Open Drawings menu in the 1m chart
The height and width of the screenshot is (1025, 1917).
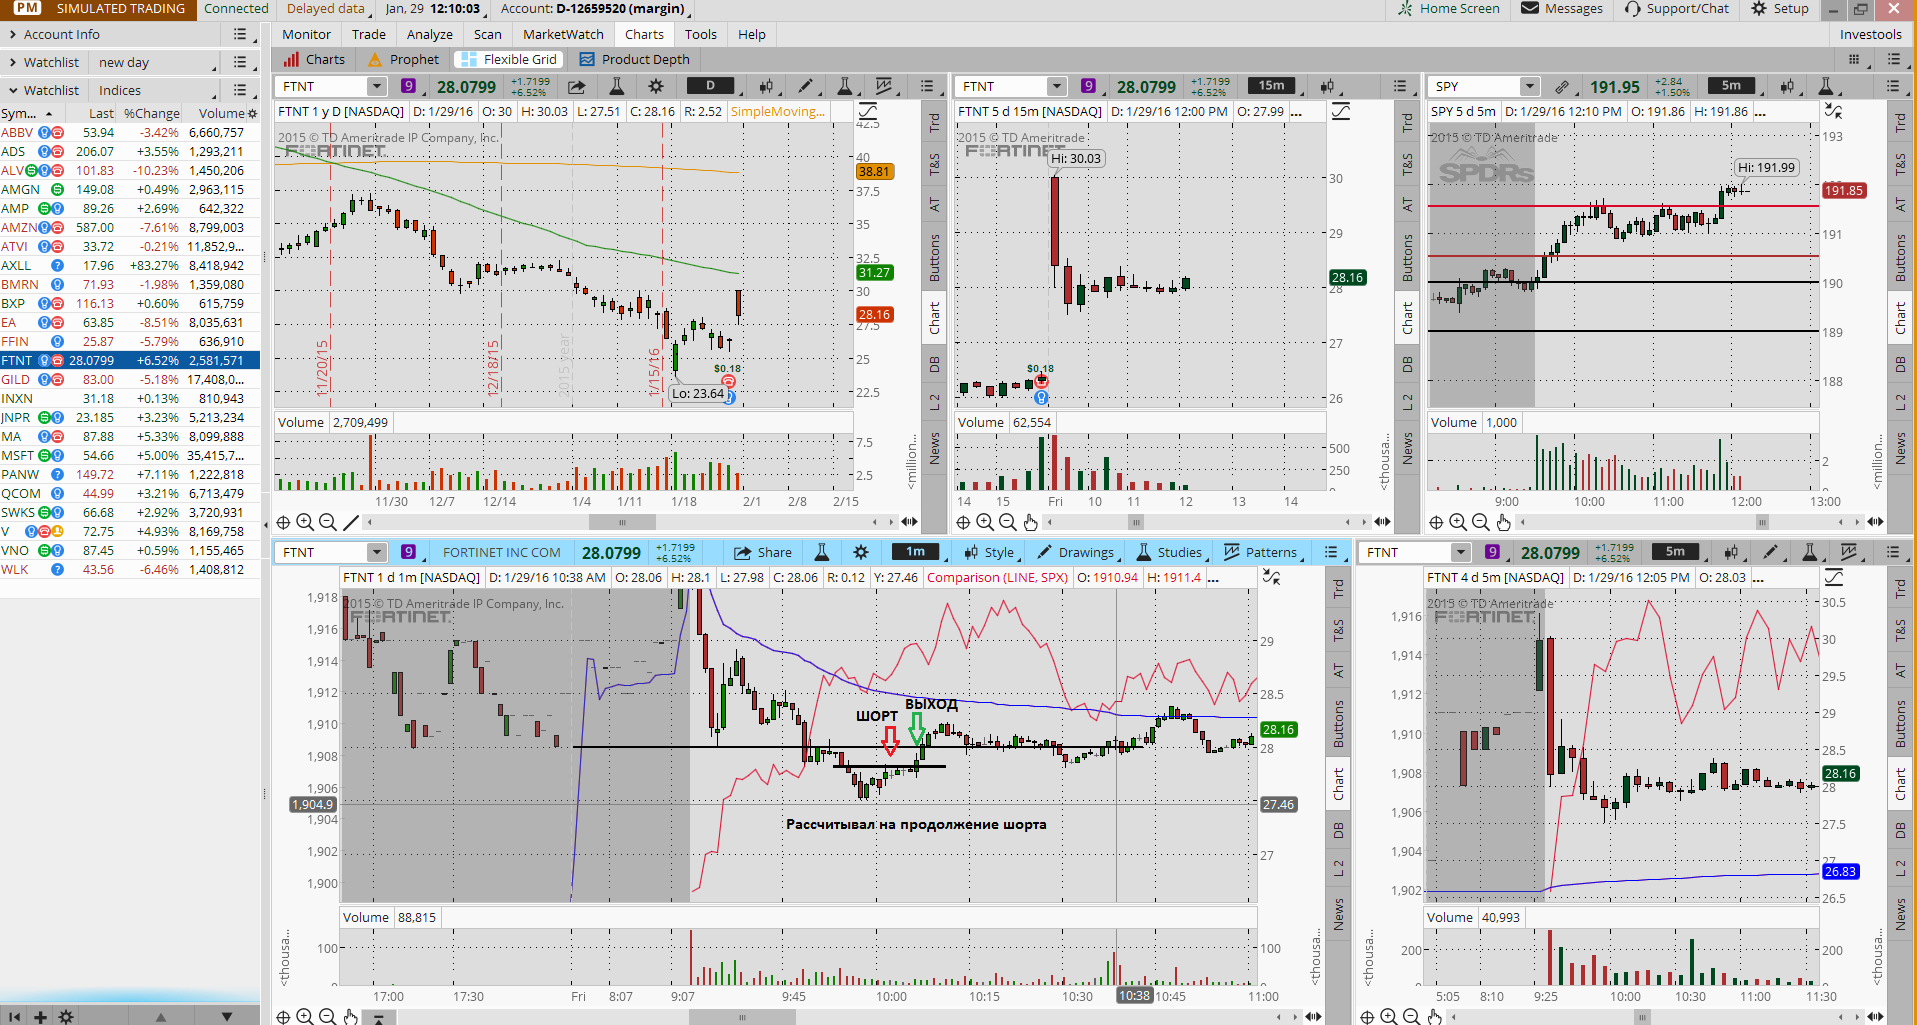[1076, 552]
